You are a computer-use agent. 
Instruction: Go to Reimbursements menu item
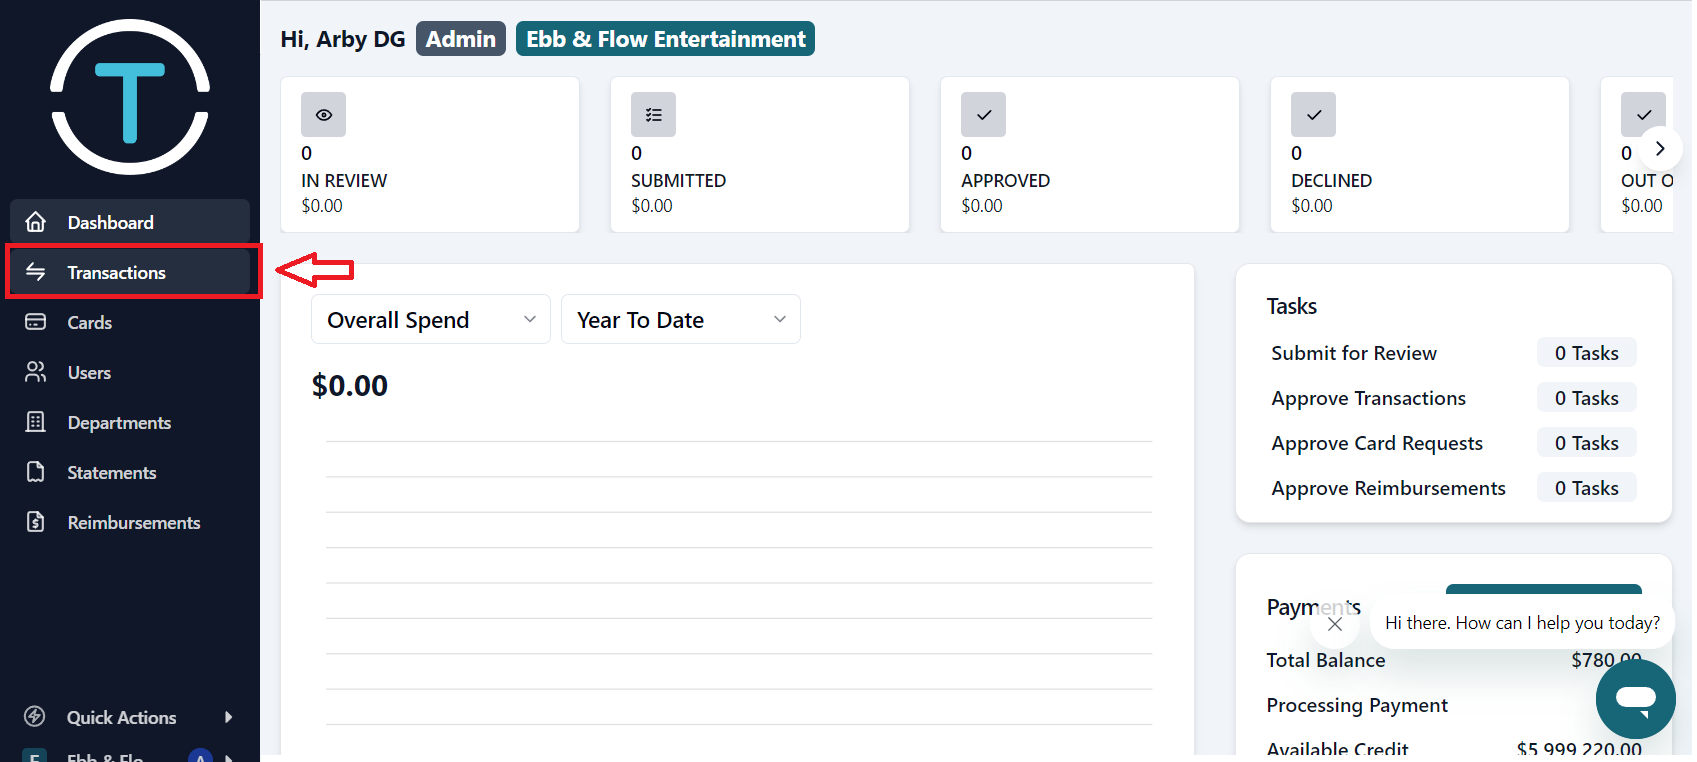click(133, 522)
